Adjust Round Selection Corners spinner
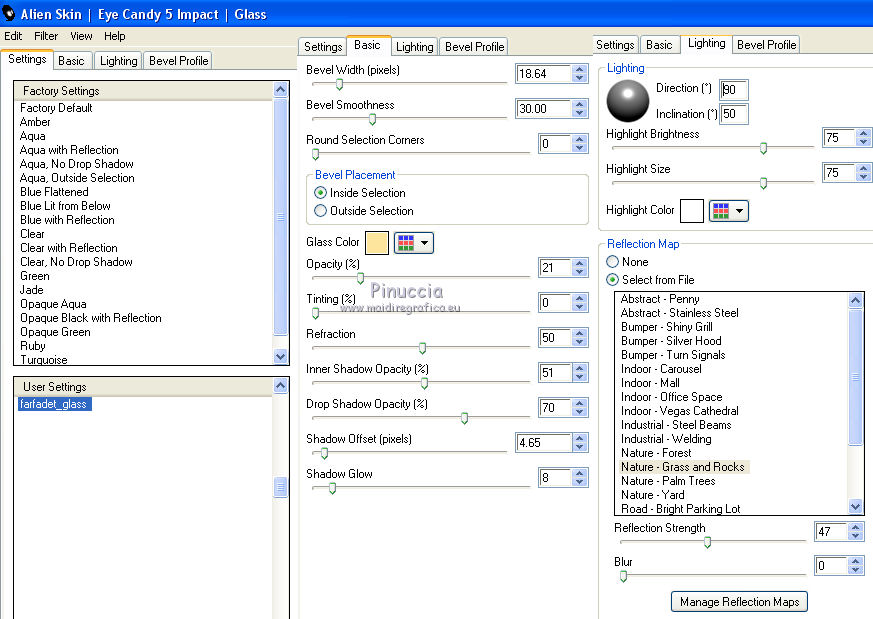Image resolution: width=873 pixels, height=619 pixels. [x=580, y=144]
